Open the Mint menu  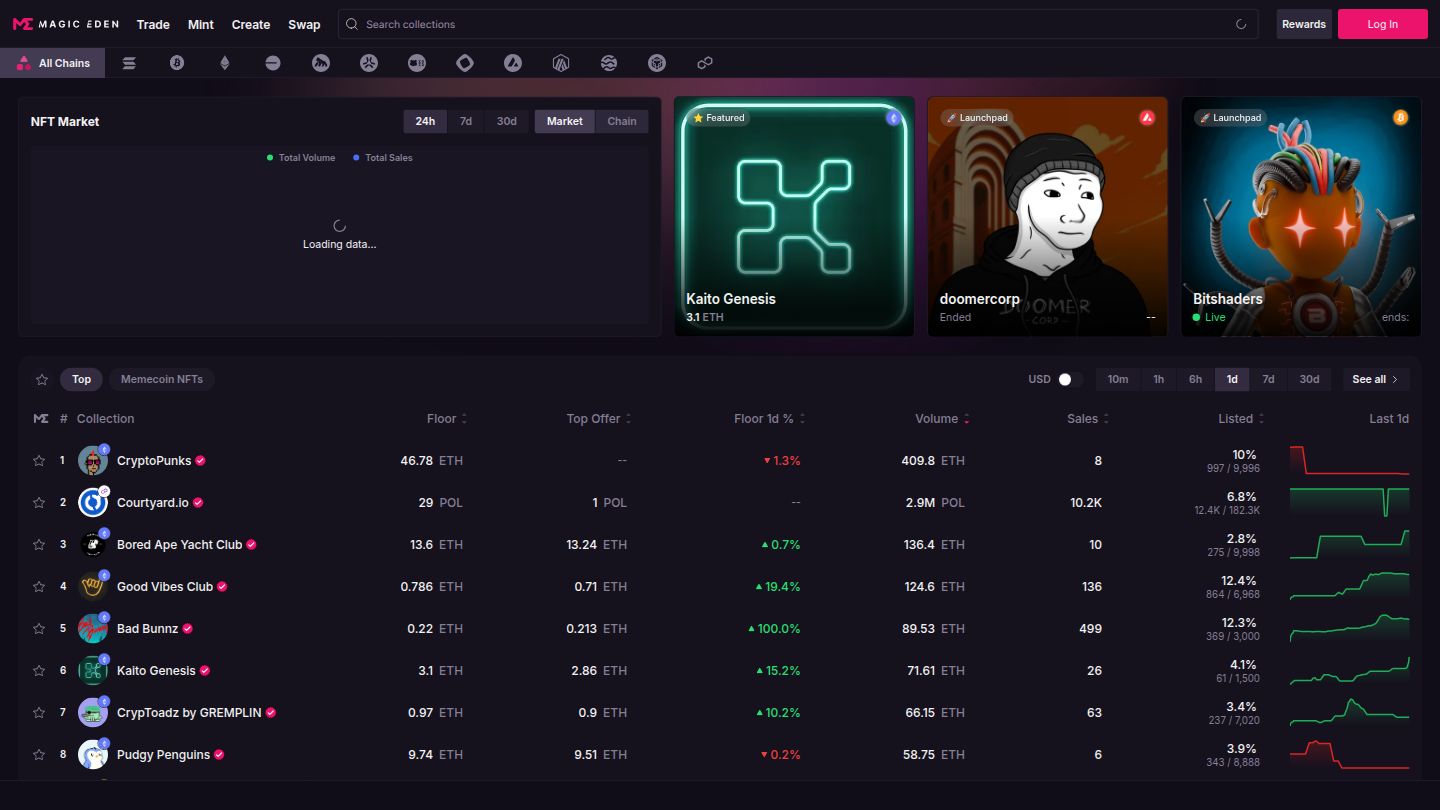(201, 24)
